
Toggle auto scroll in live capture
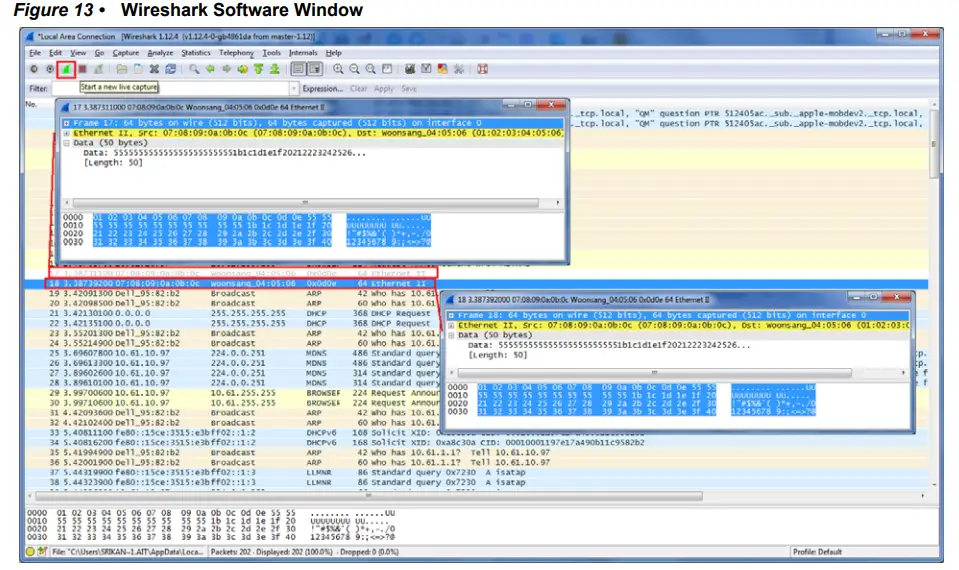pos(314,69)
